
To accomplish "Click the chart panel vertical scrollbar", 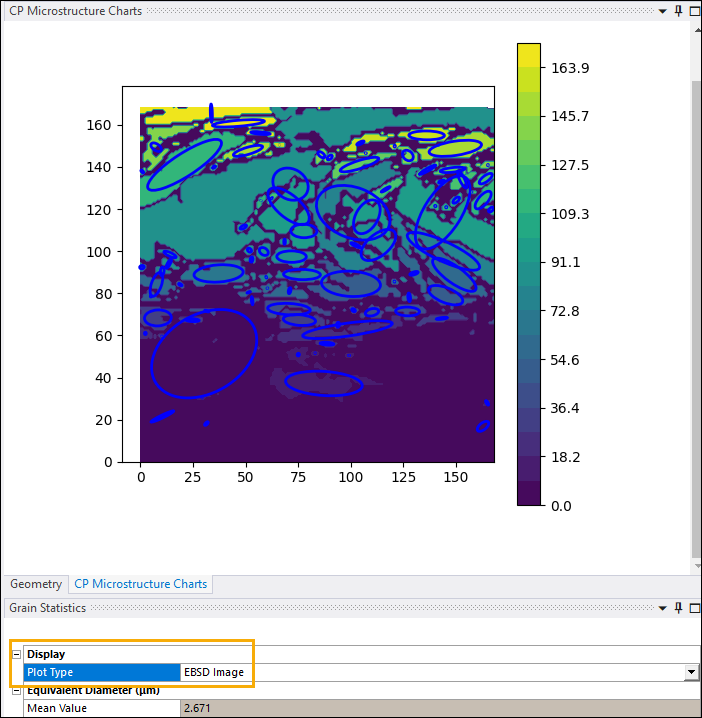I will pos(696,300).
